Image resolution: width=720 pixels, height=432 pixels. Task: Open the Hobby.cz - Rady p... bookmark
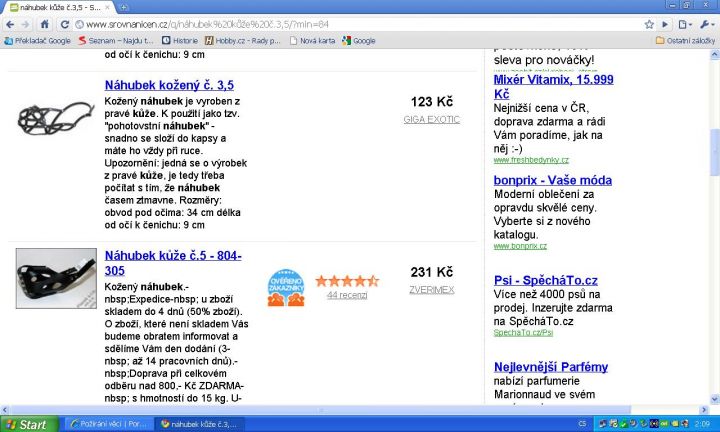click(x=242, y=41)
